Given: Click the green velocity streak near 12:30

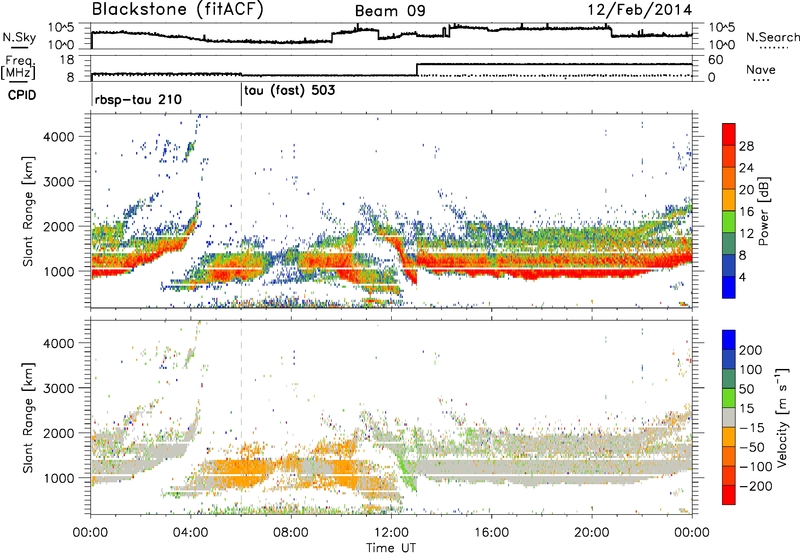Looking at the screenshot, I should pyautogui.click(x=407, y=469).
